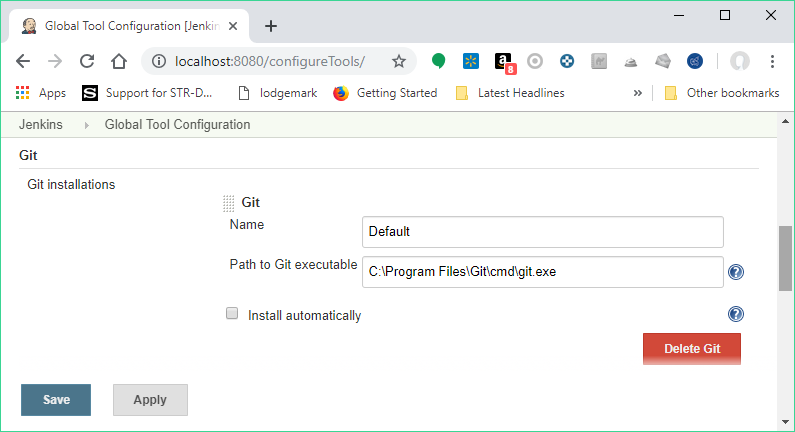
Task: Click the Install automatically label
Action: [304, 315]
